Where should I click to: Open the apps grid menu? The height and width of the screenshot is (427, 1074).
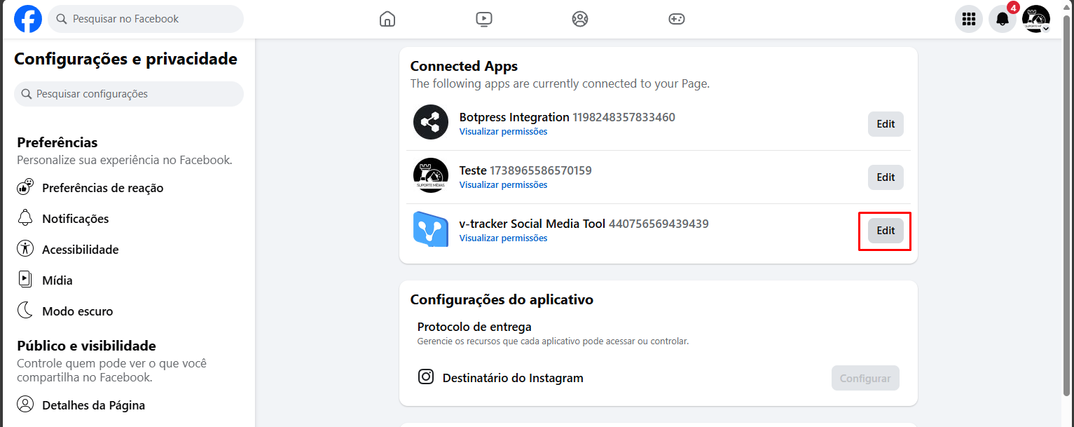tap(968, 19)
